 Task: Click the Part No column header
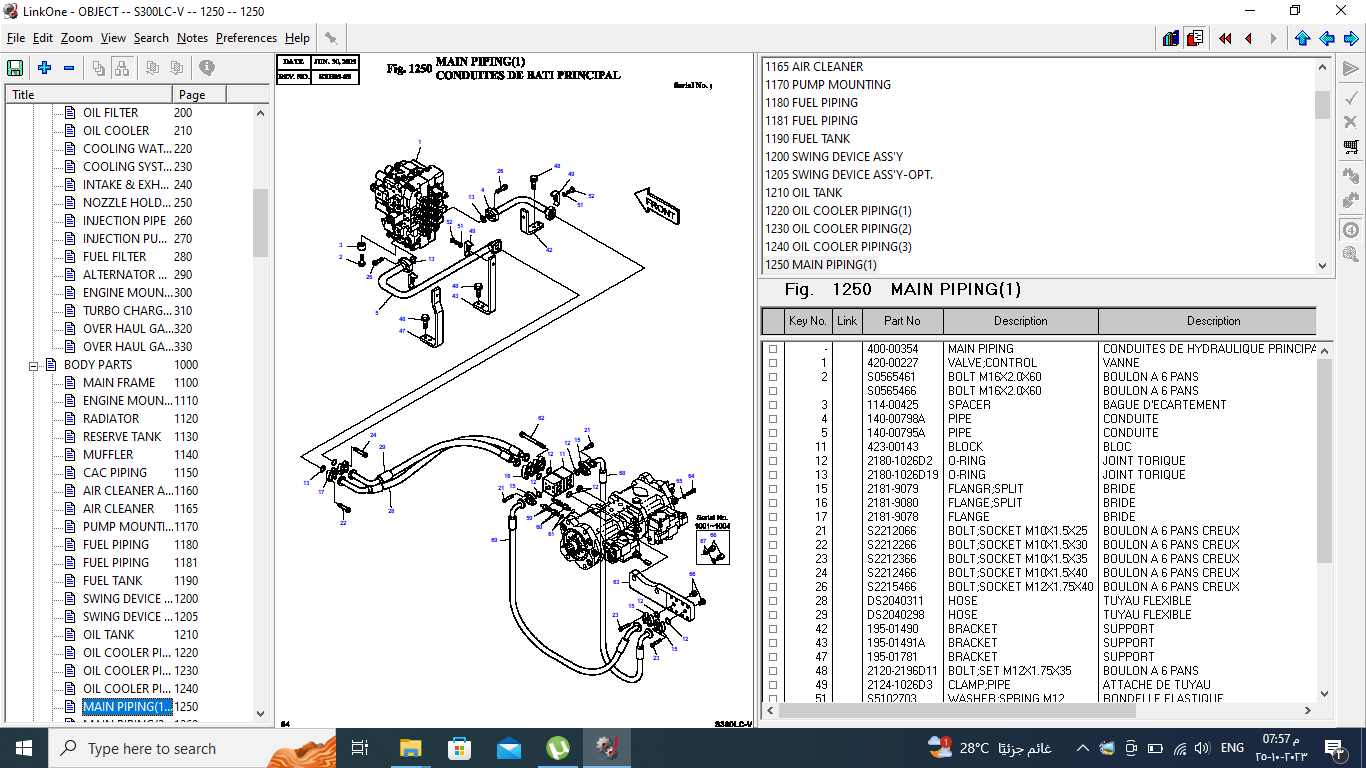pos(902,321)
